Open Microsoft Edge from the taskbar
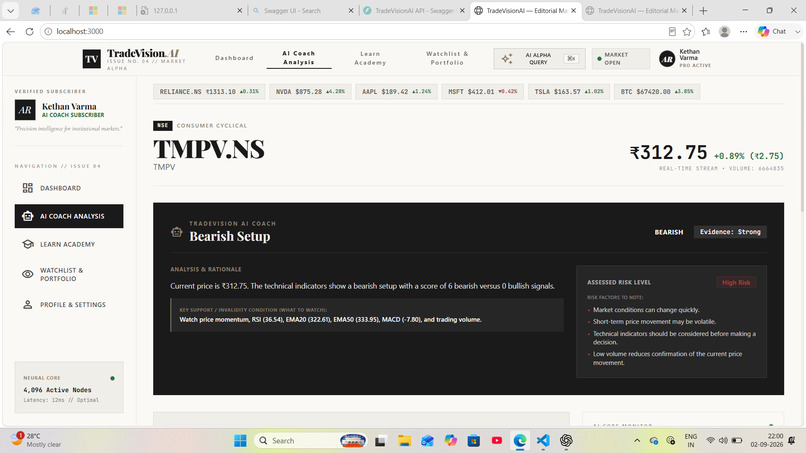 point(520,441)
